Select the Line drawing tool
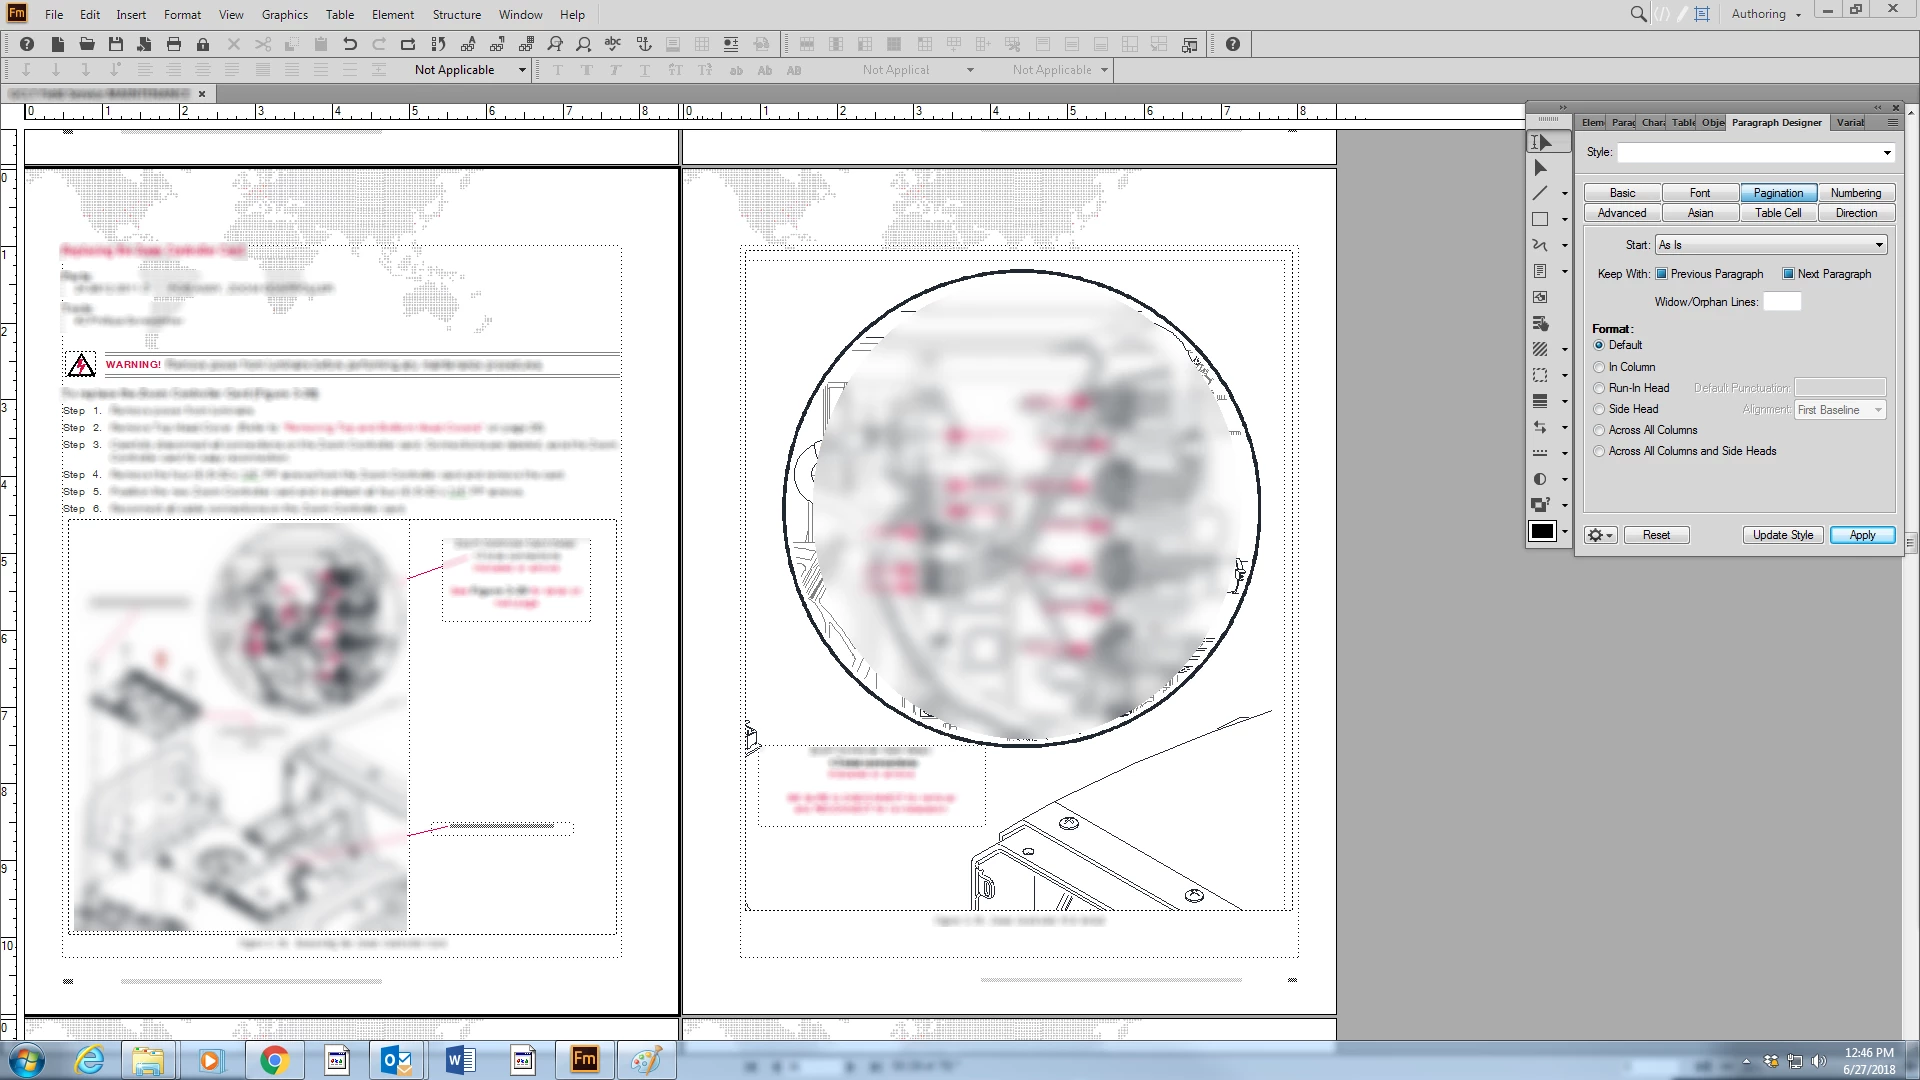 [x=1540, y=194]
